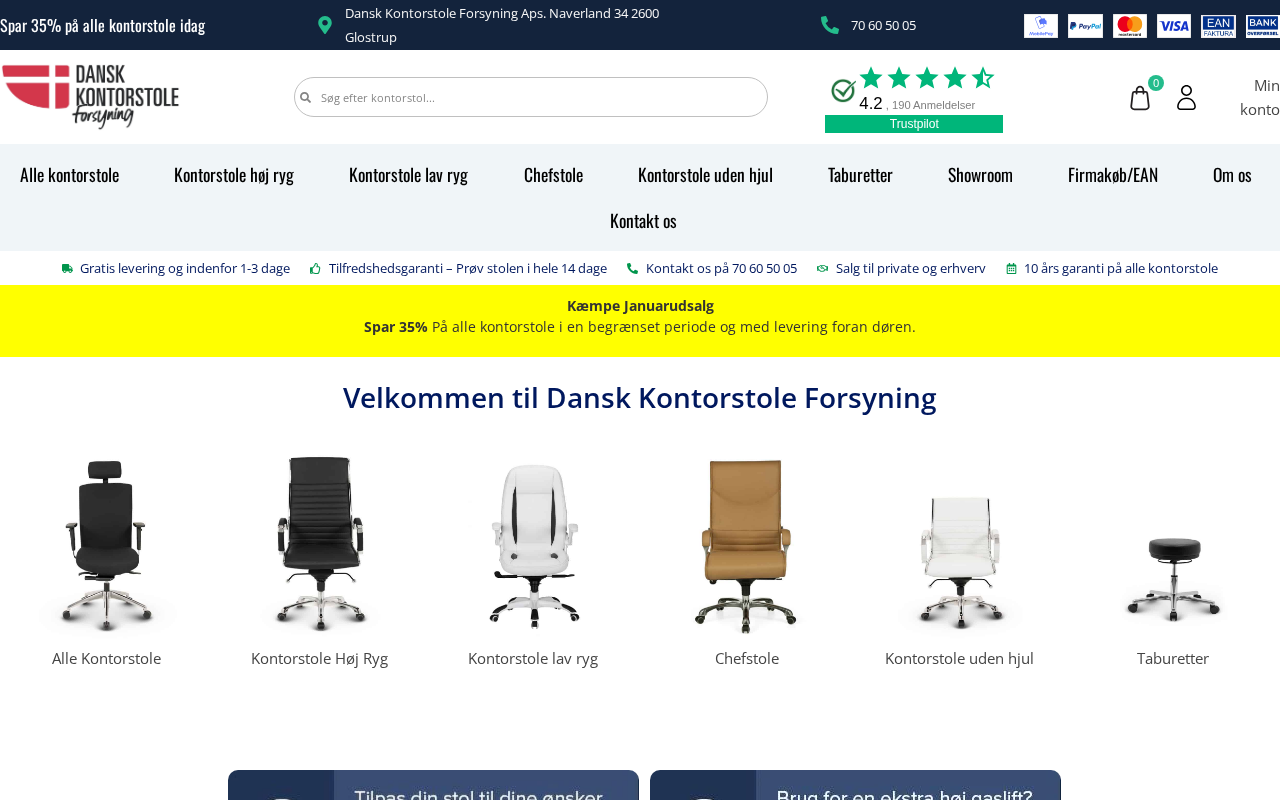Select Kontorstole uden hjul in navigation
This screenshot has width=1280, height=800.
[x=705, y=175]
